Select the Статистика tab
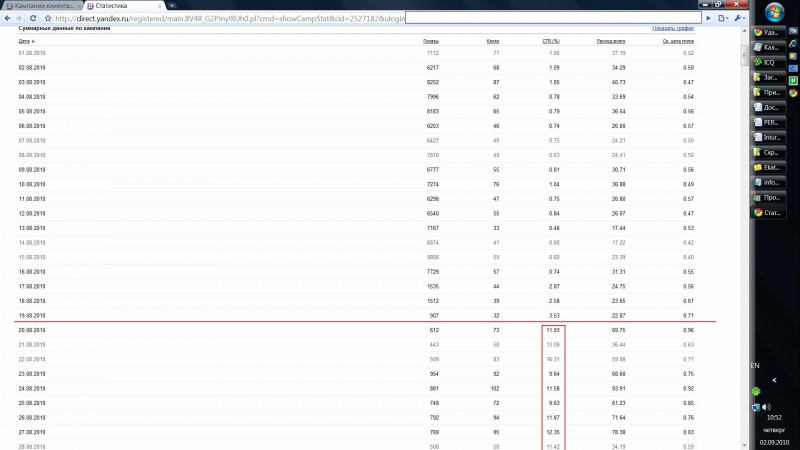 (x=122, y=6)
